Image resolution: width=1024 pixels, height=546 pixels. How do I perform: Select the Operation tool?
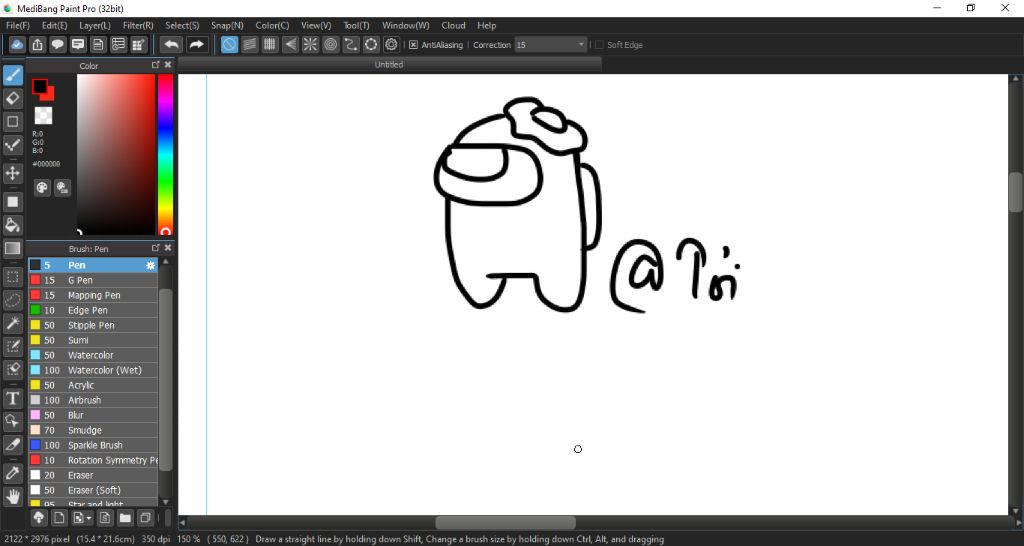click(x=12, y=421)
